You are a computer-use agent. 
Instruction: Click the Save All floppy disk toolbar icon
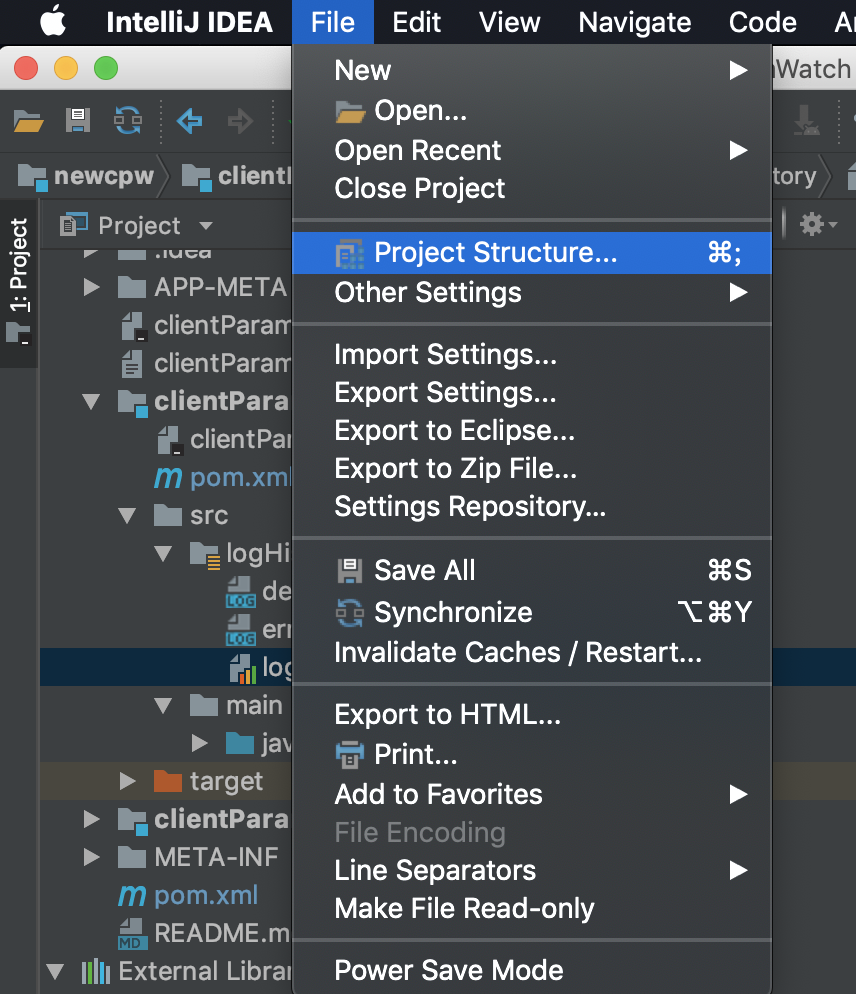click(x=78, y=122)
